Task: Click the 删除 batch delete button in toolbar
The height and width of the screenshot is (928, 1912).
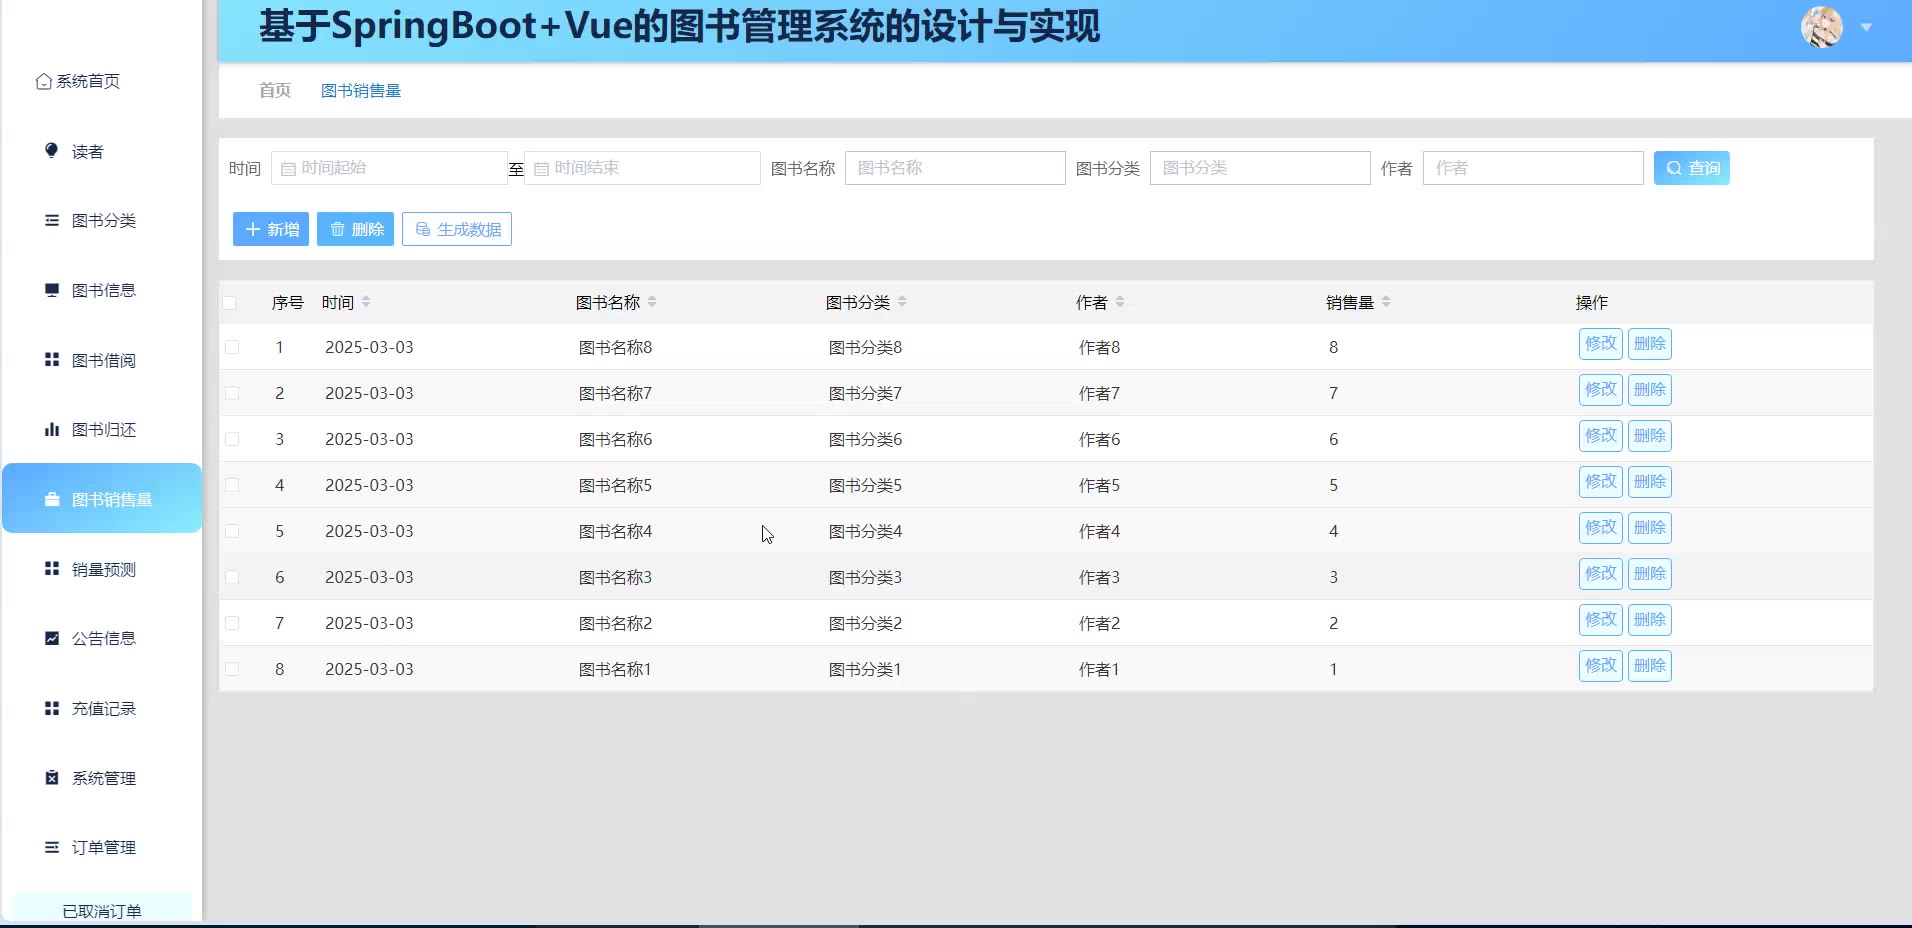Action: 355,229
